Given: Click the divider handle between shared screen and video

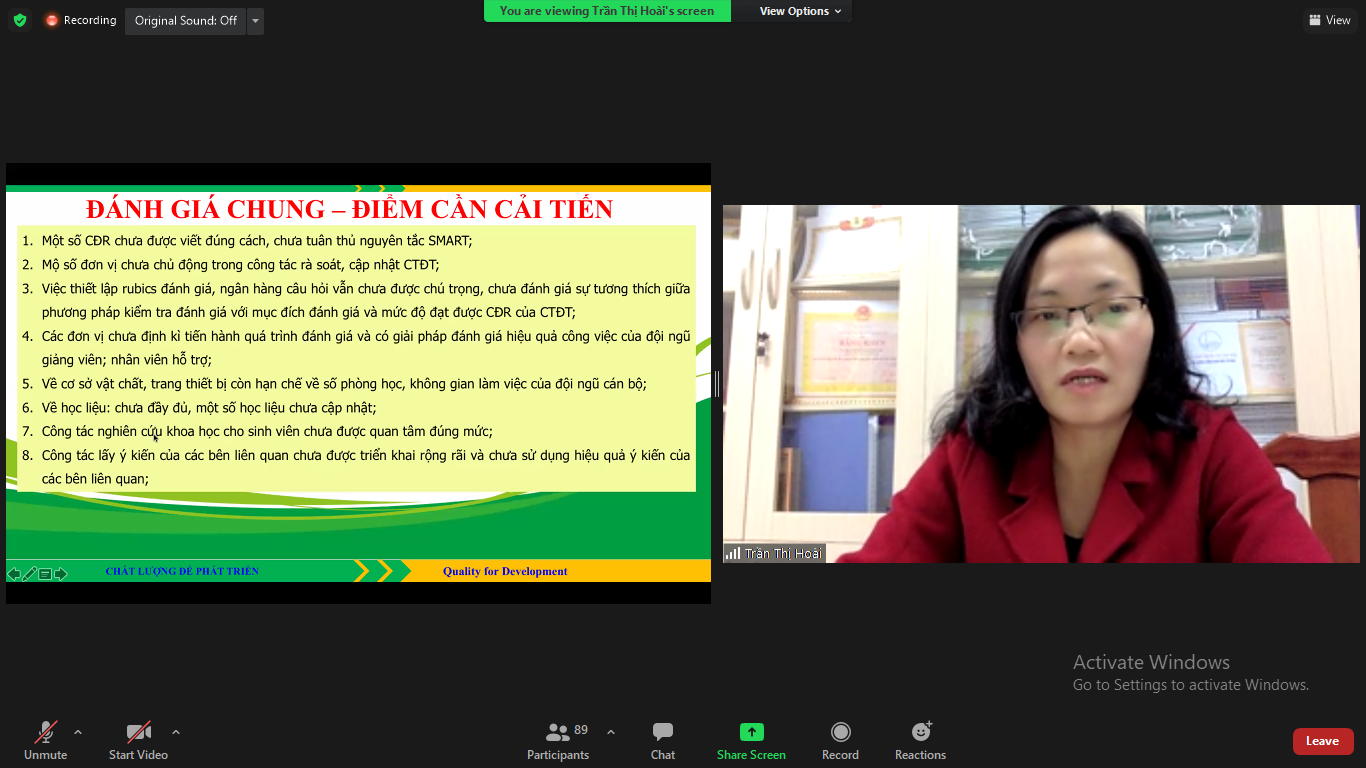Looking at the screenshot, I should click(x=717, y=384).
